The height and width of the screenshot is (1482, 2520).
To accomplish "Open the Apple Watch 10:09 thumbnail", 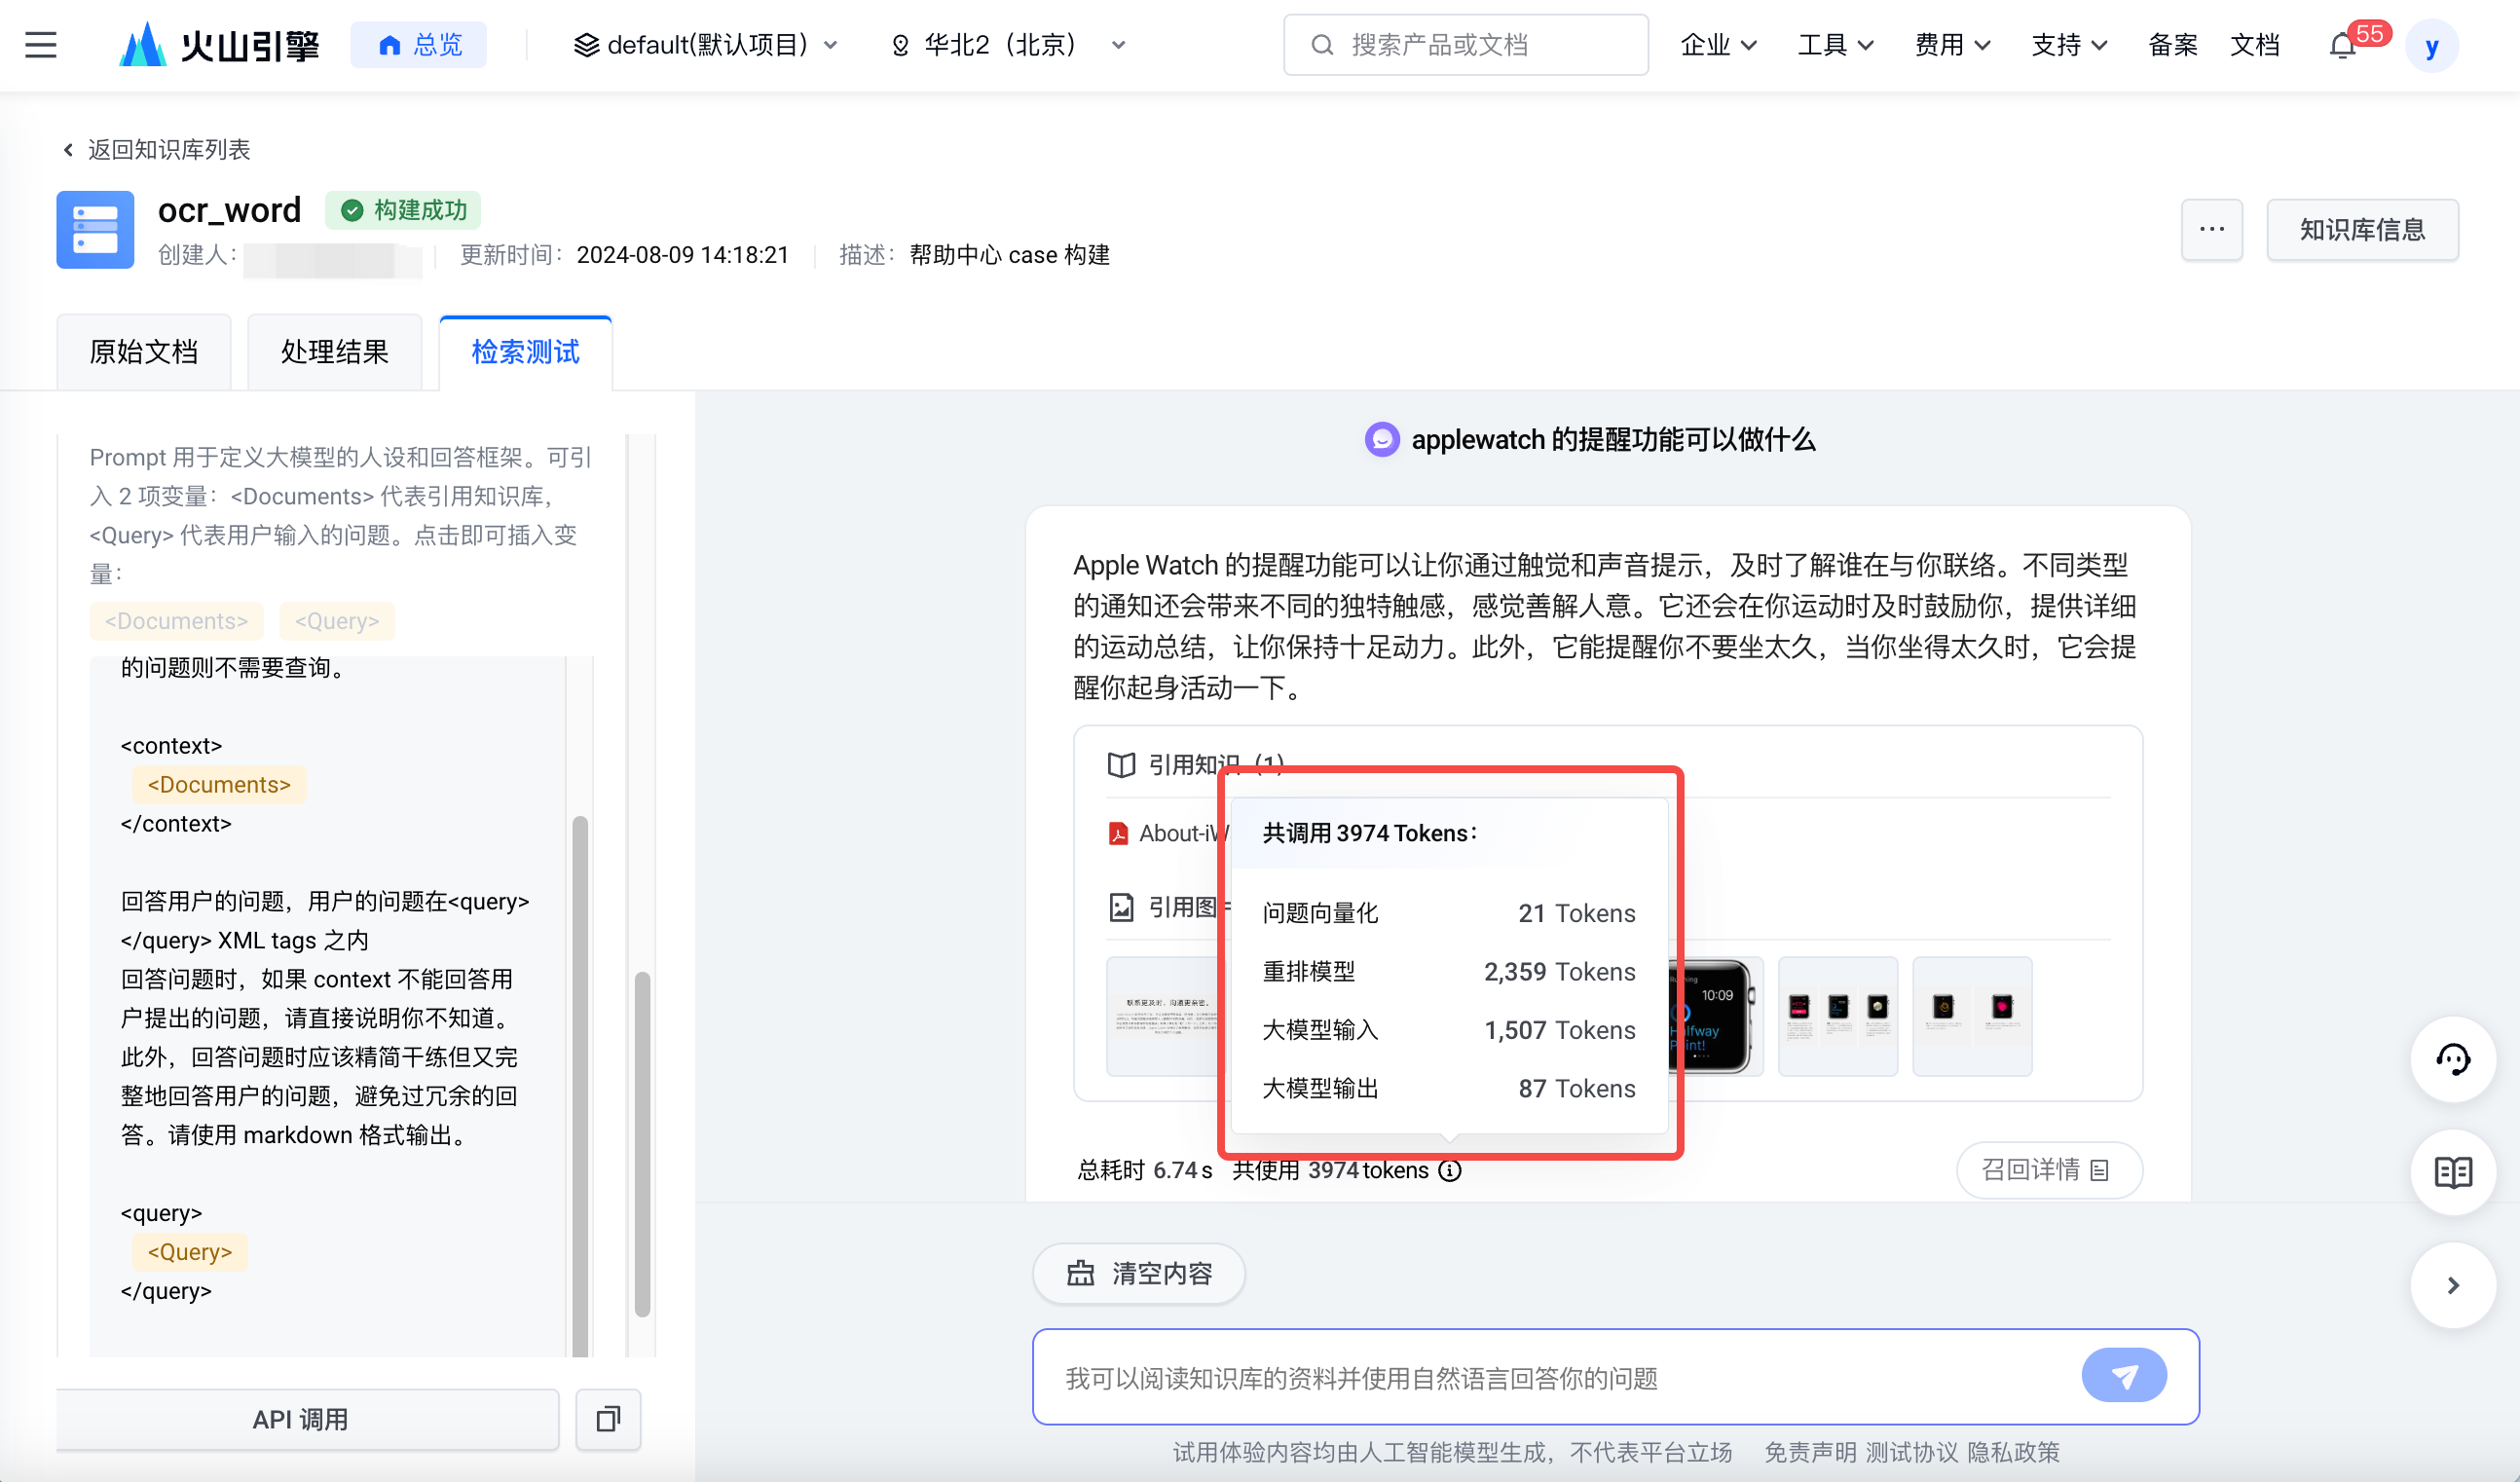I will click(1716, 1016).
